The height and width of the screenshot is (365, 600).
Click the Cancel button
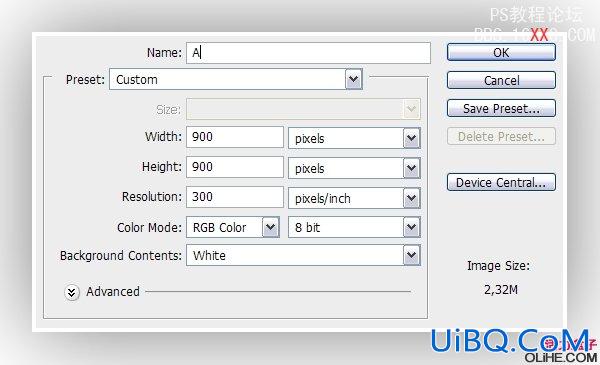pyautogui.click(x=501, y=80)
